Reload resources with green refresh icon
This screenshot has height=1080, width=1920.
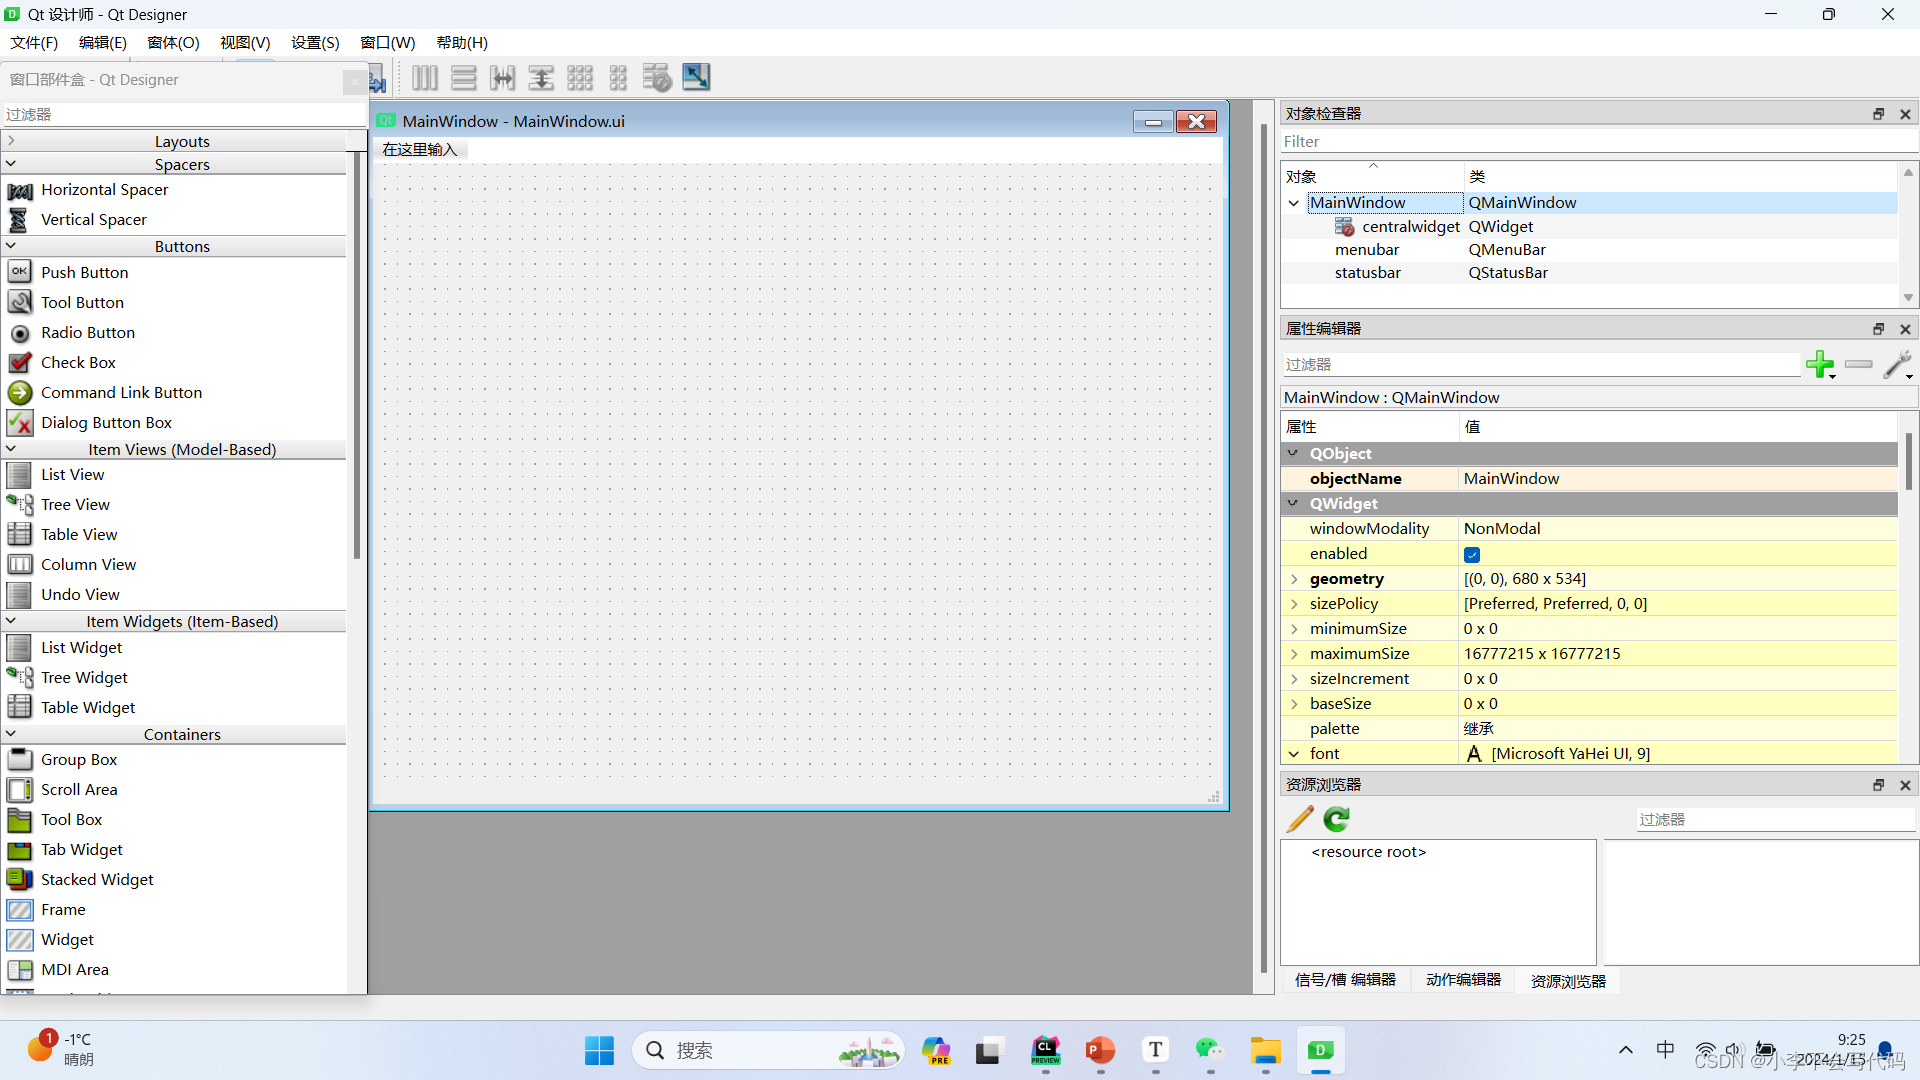tap(1337, 819)
